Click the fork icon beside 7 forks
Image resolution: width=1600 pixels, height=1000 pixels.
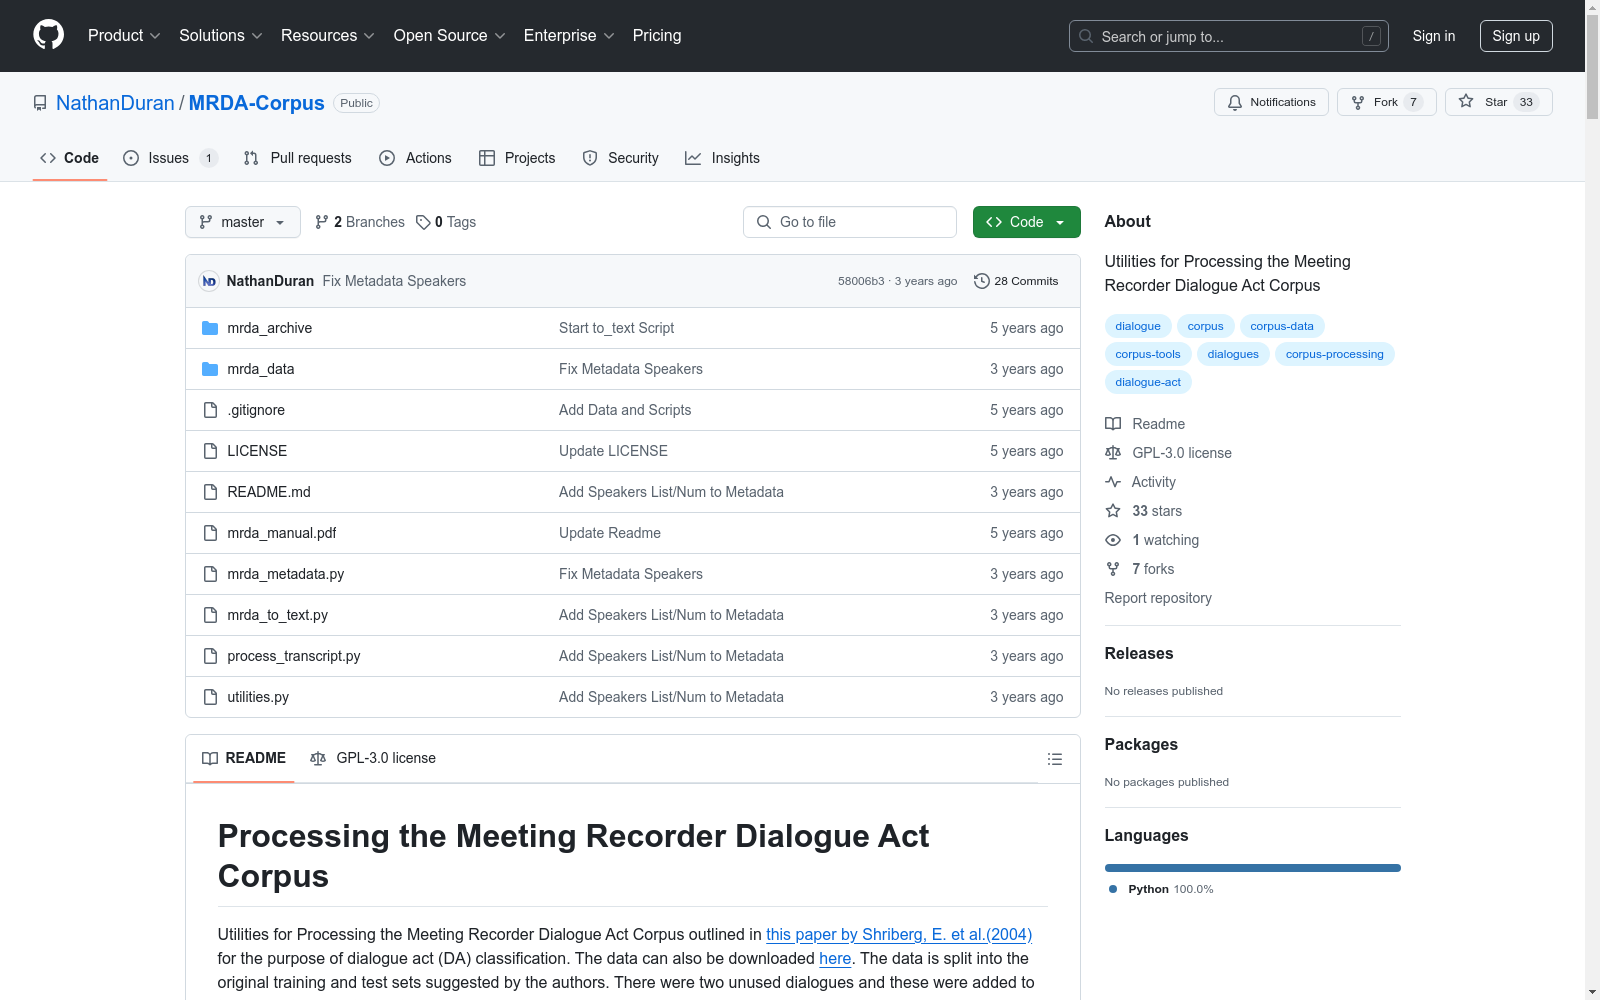point(1113,569)
